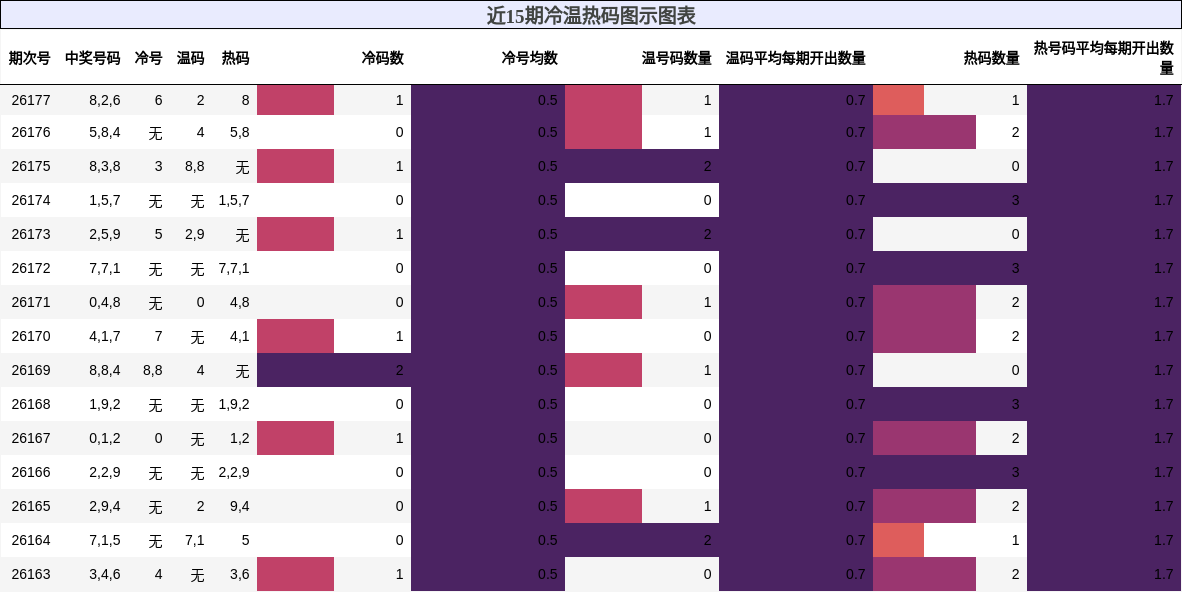The image size is (1182, 592).
Task: Select period number 26165
Action: [31, 506]
